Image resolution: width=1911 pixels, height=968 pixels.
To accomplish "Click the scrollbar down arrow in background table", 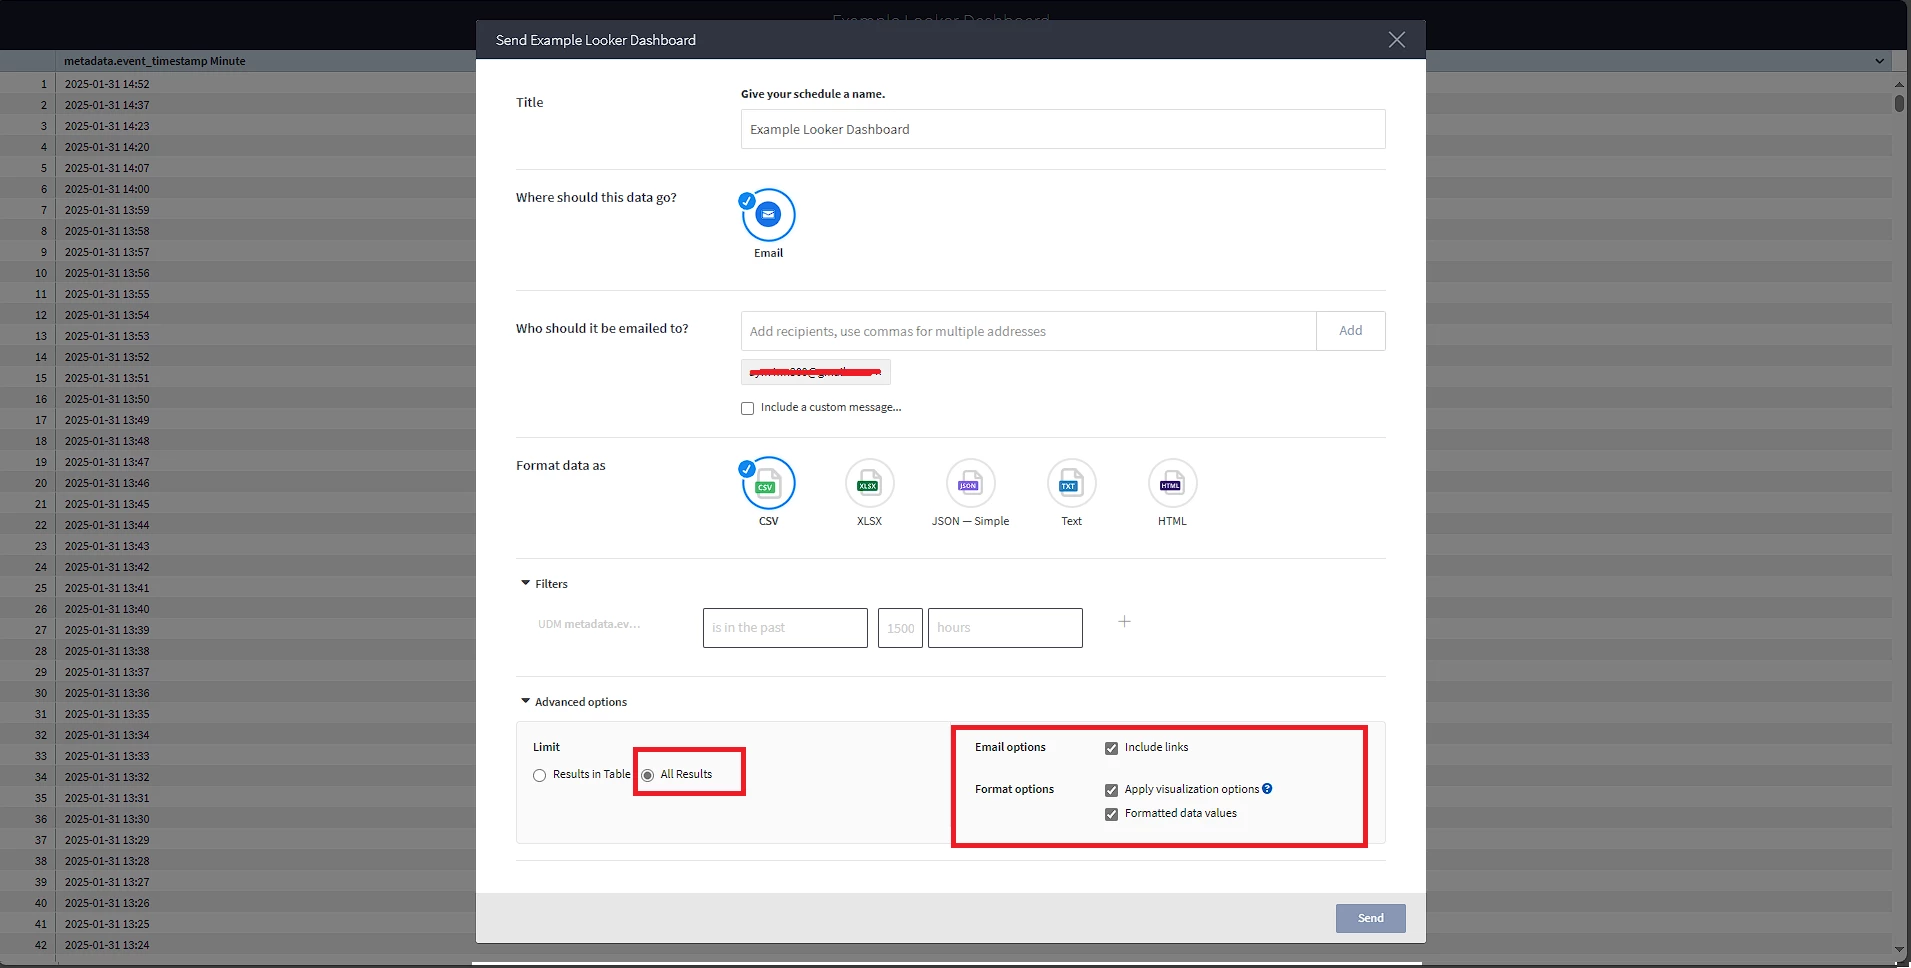I will pos(1899,949).
